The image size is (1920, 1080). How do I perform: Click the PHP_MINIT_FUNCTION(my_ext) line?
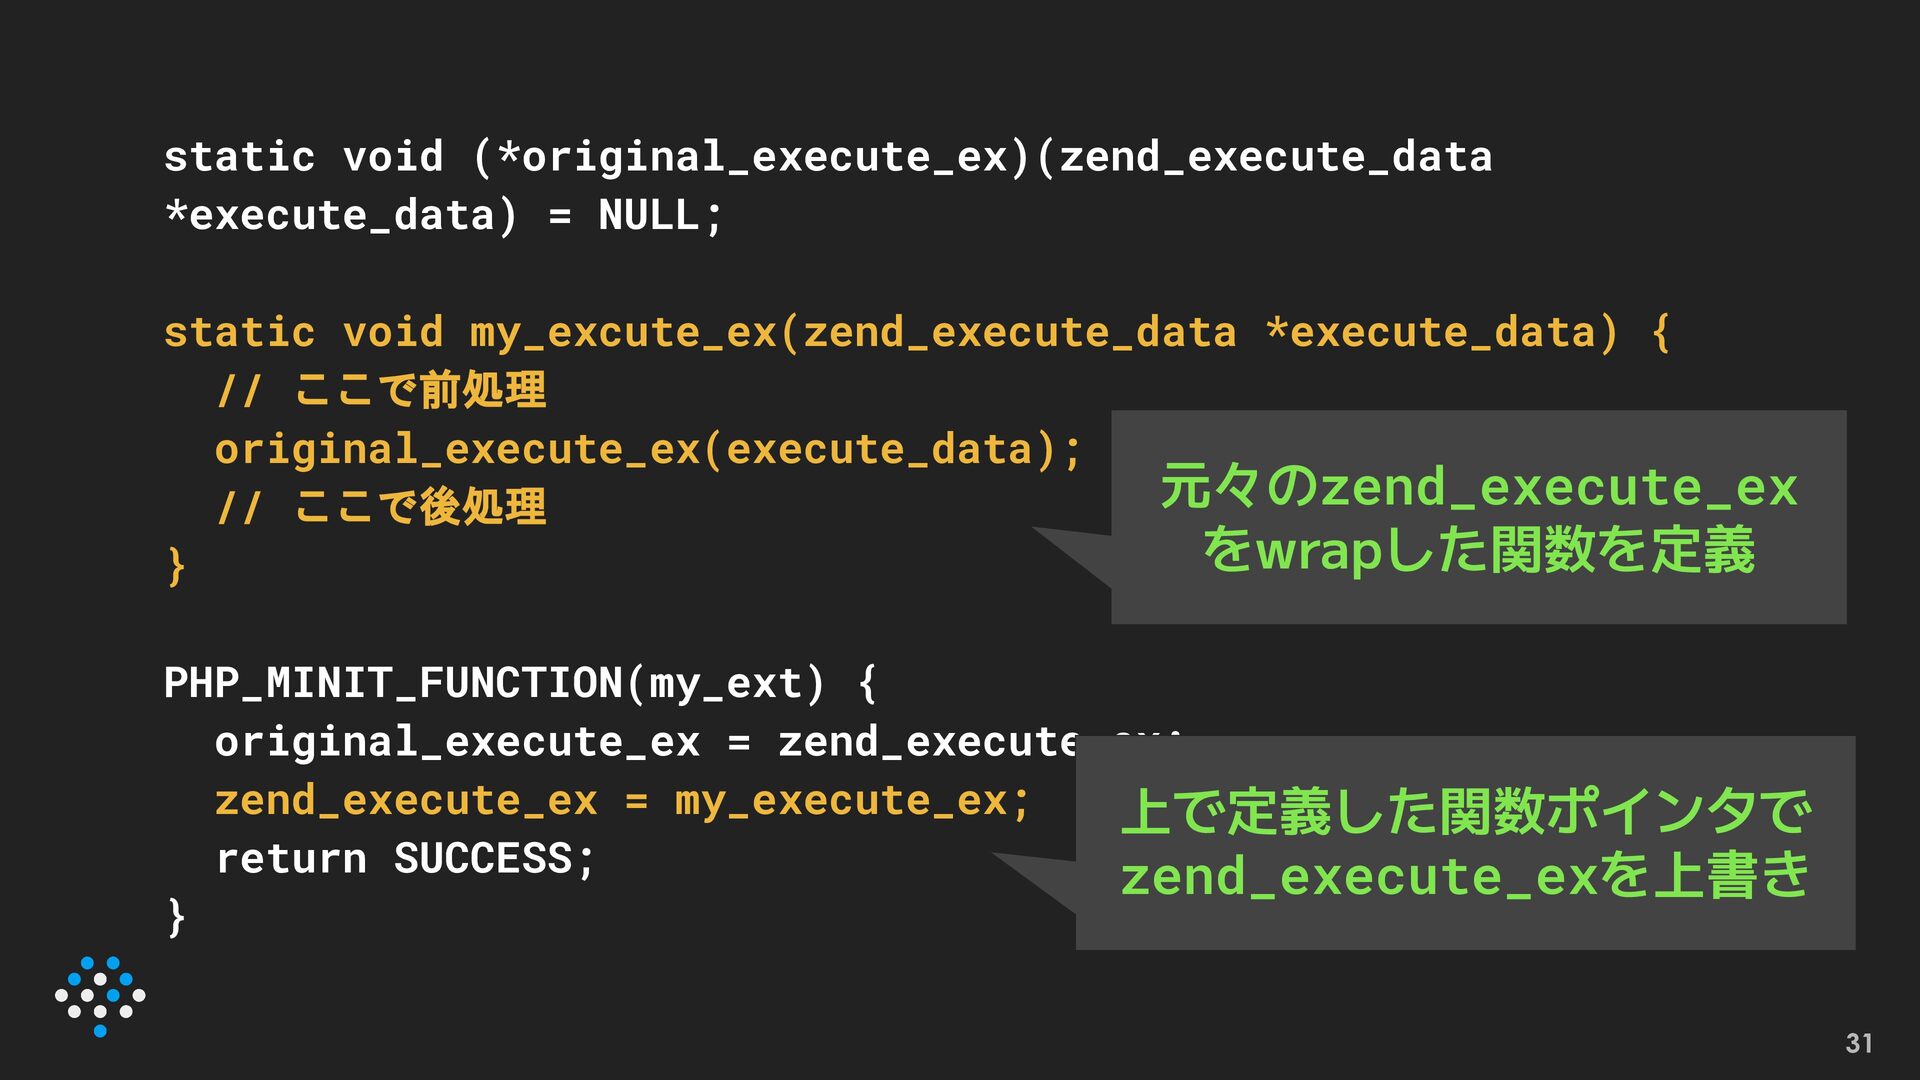pyautogui.click(x=520, y=684)
